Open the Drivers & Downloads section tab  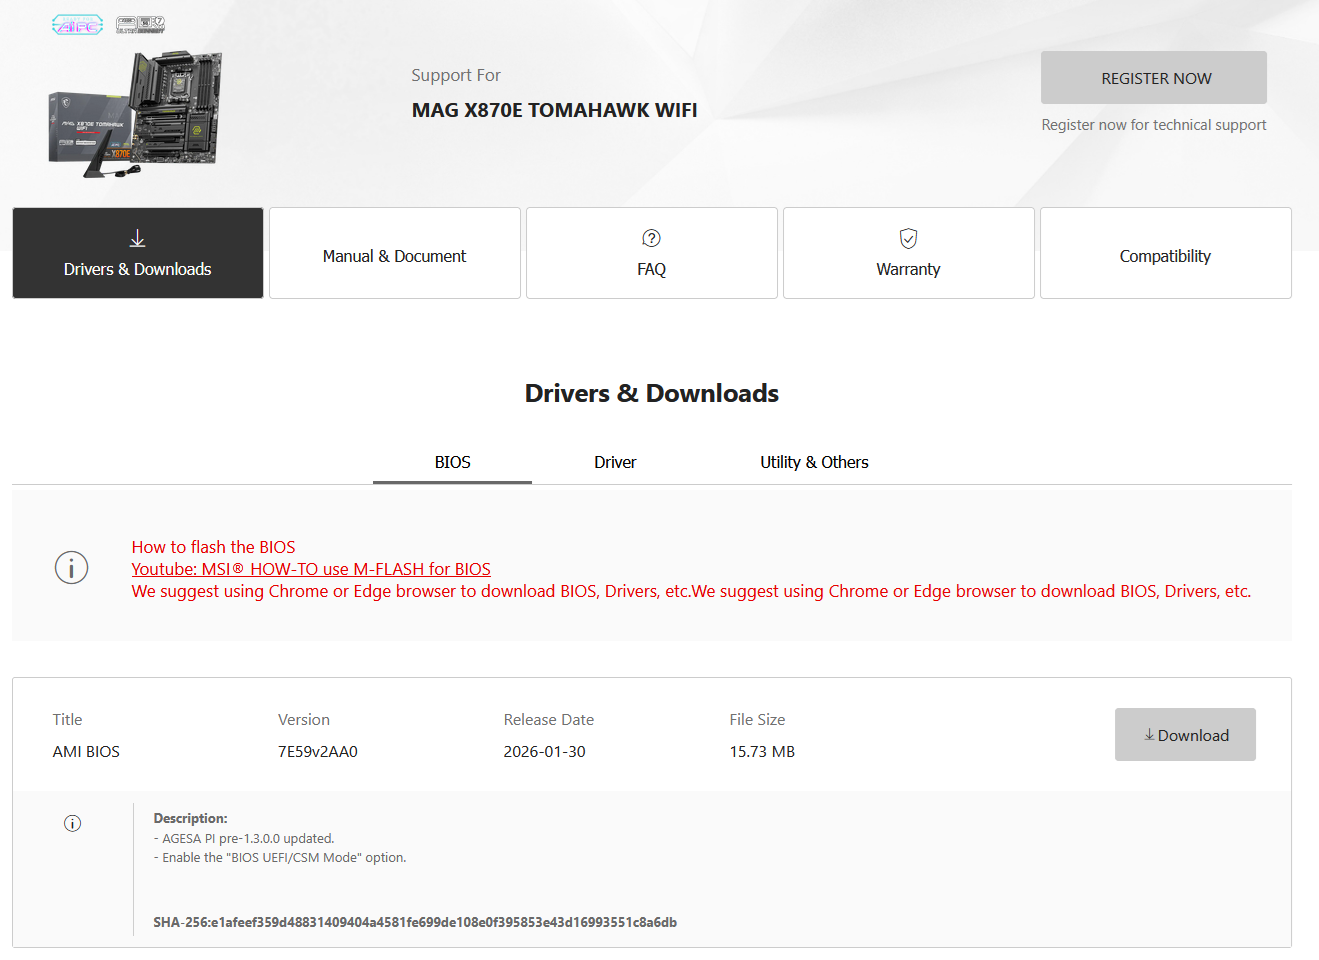click(x=138, y=253)
